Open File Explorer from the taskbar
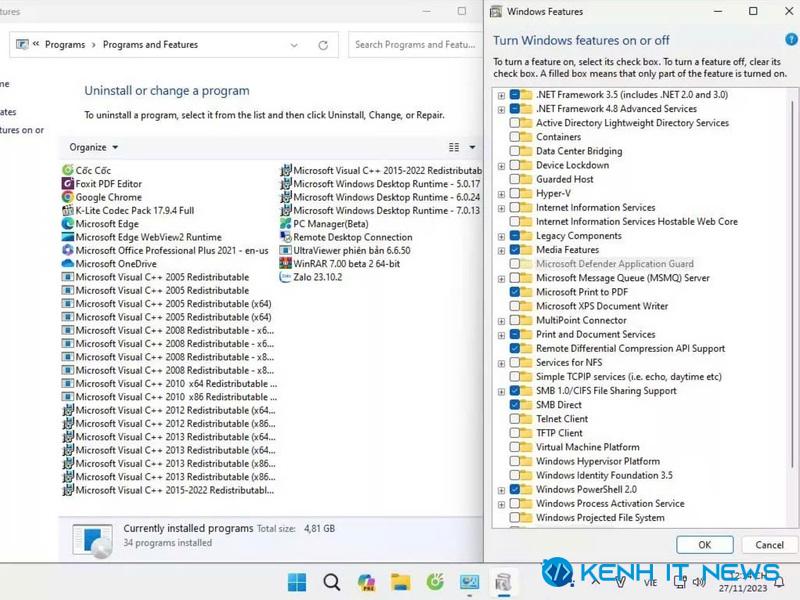 pyautogui.click(x=401, y=582)
